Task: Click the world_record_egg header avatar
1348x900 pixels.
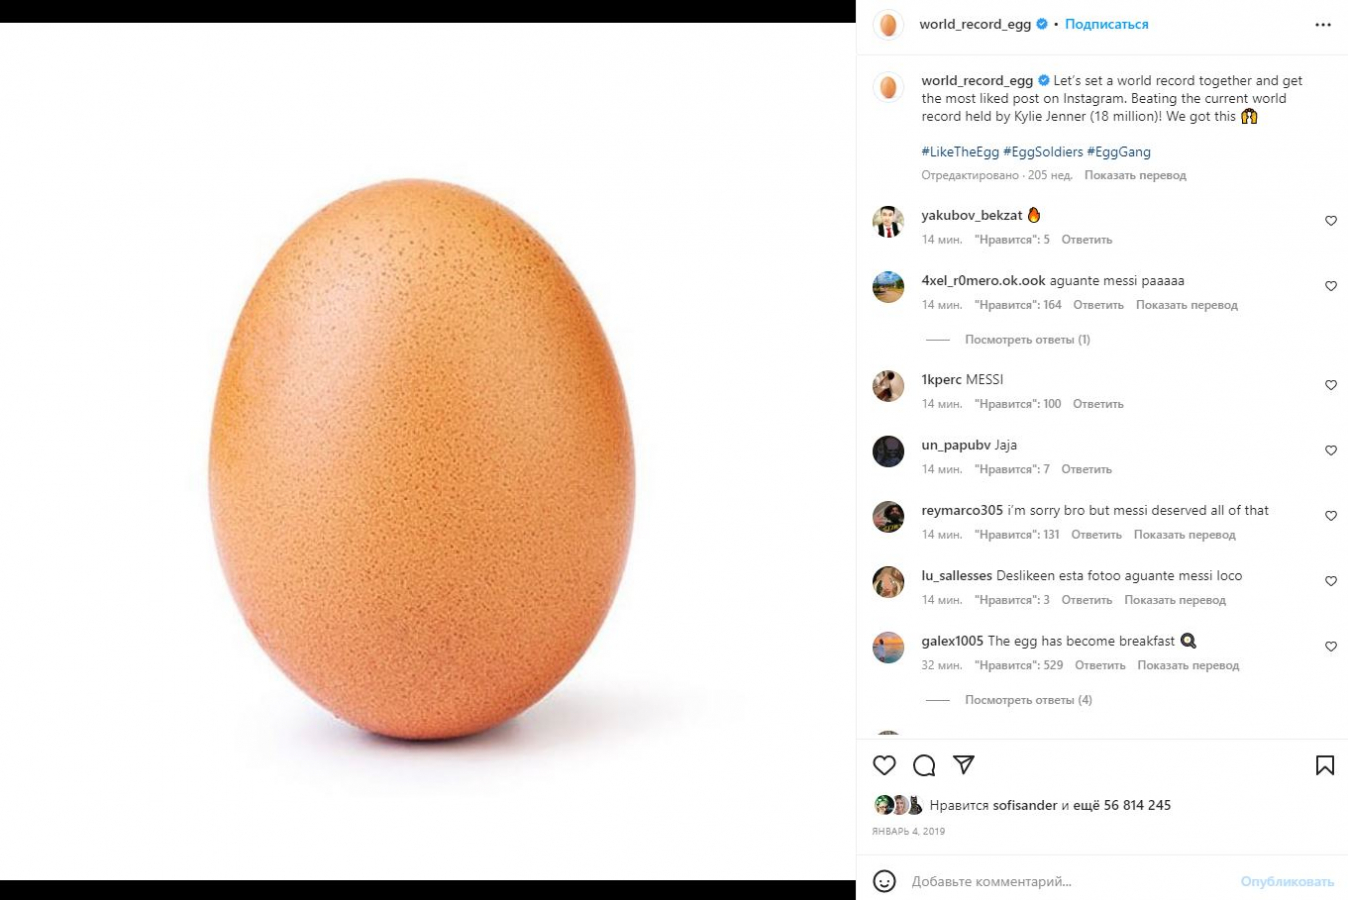Action: pos(888,25)
